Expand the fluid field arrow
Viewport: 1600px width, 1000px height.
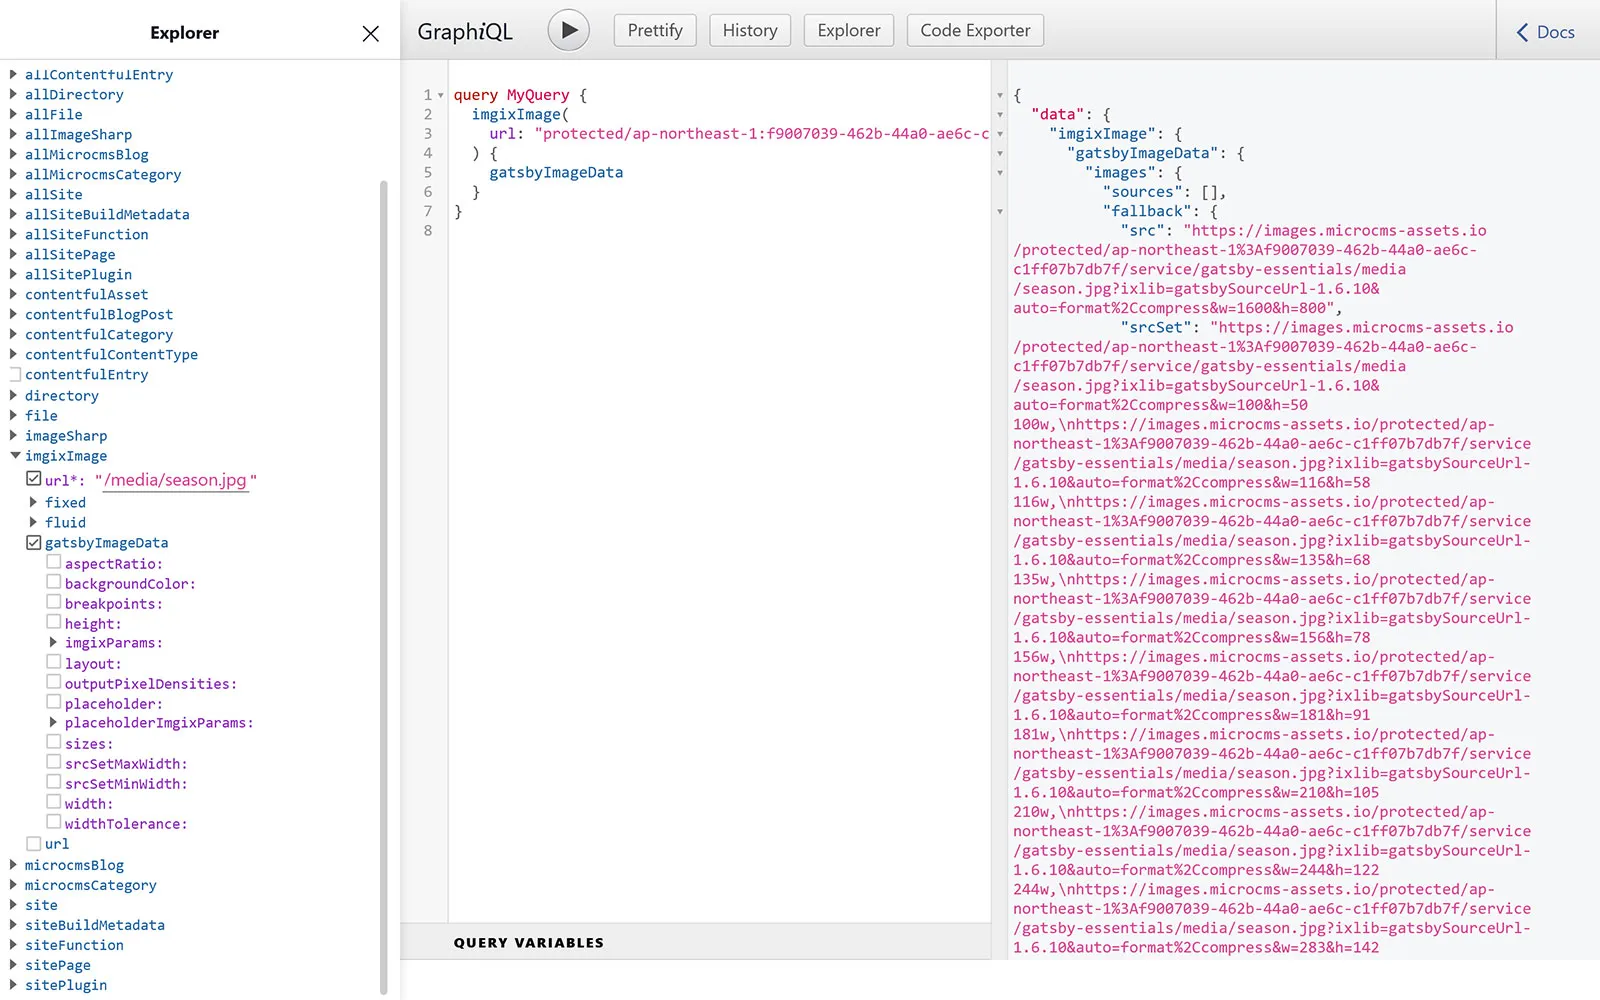coord(34,522)
